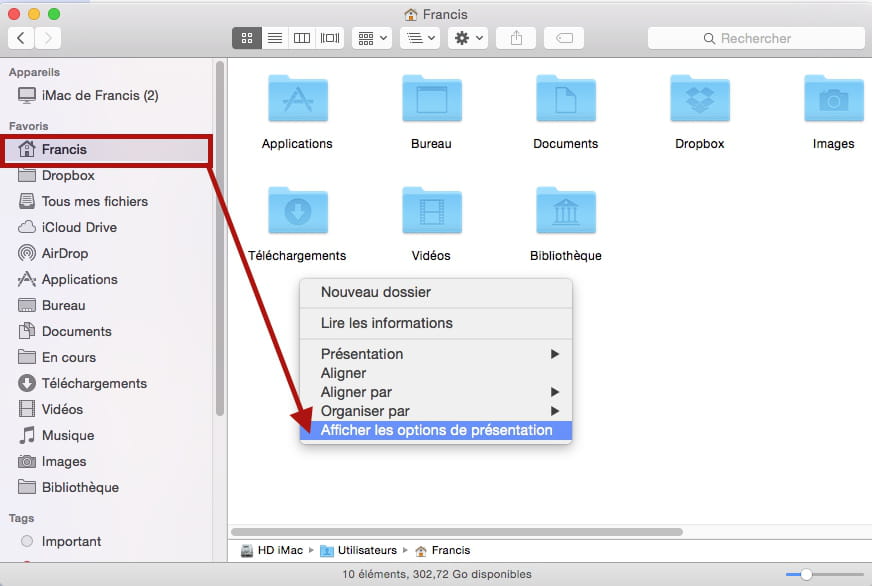Select the Dropbox folder icon
The height and width of the screenshot is (586, 872).
tap(700, 98)
